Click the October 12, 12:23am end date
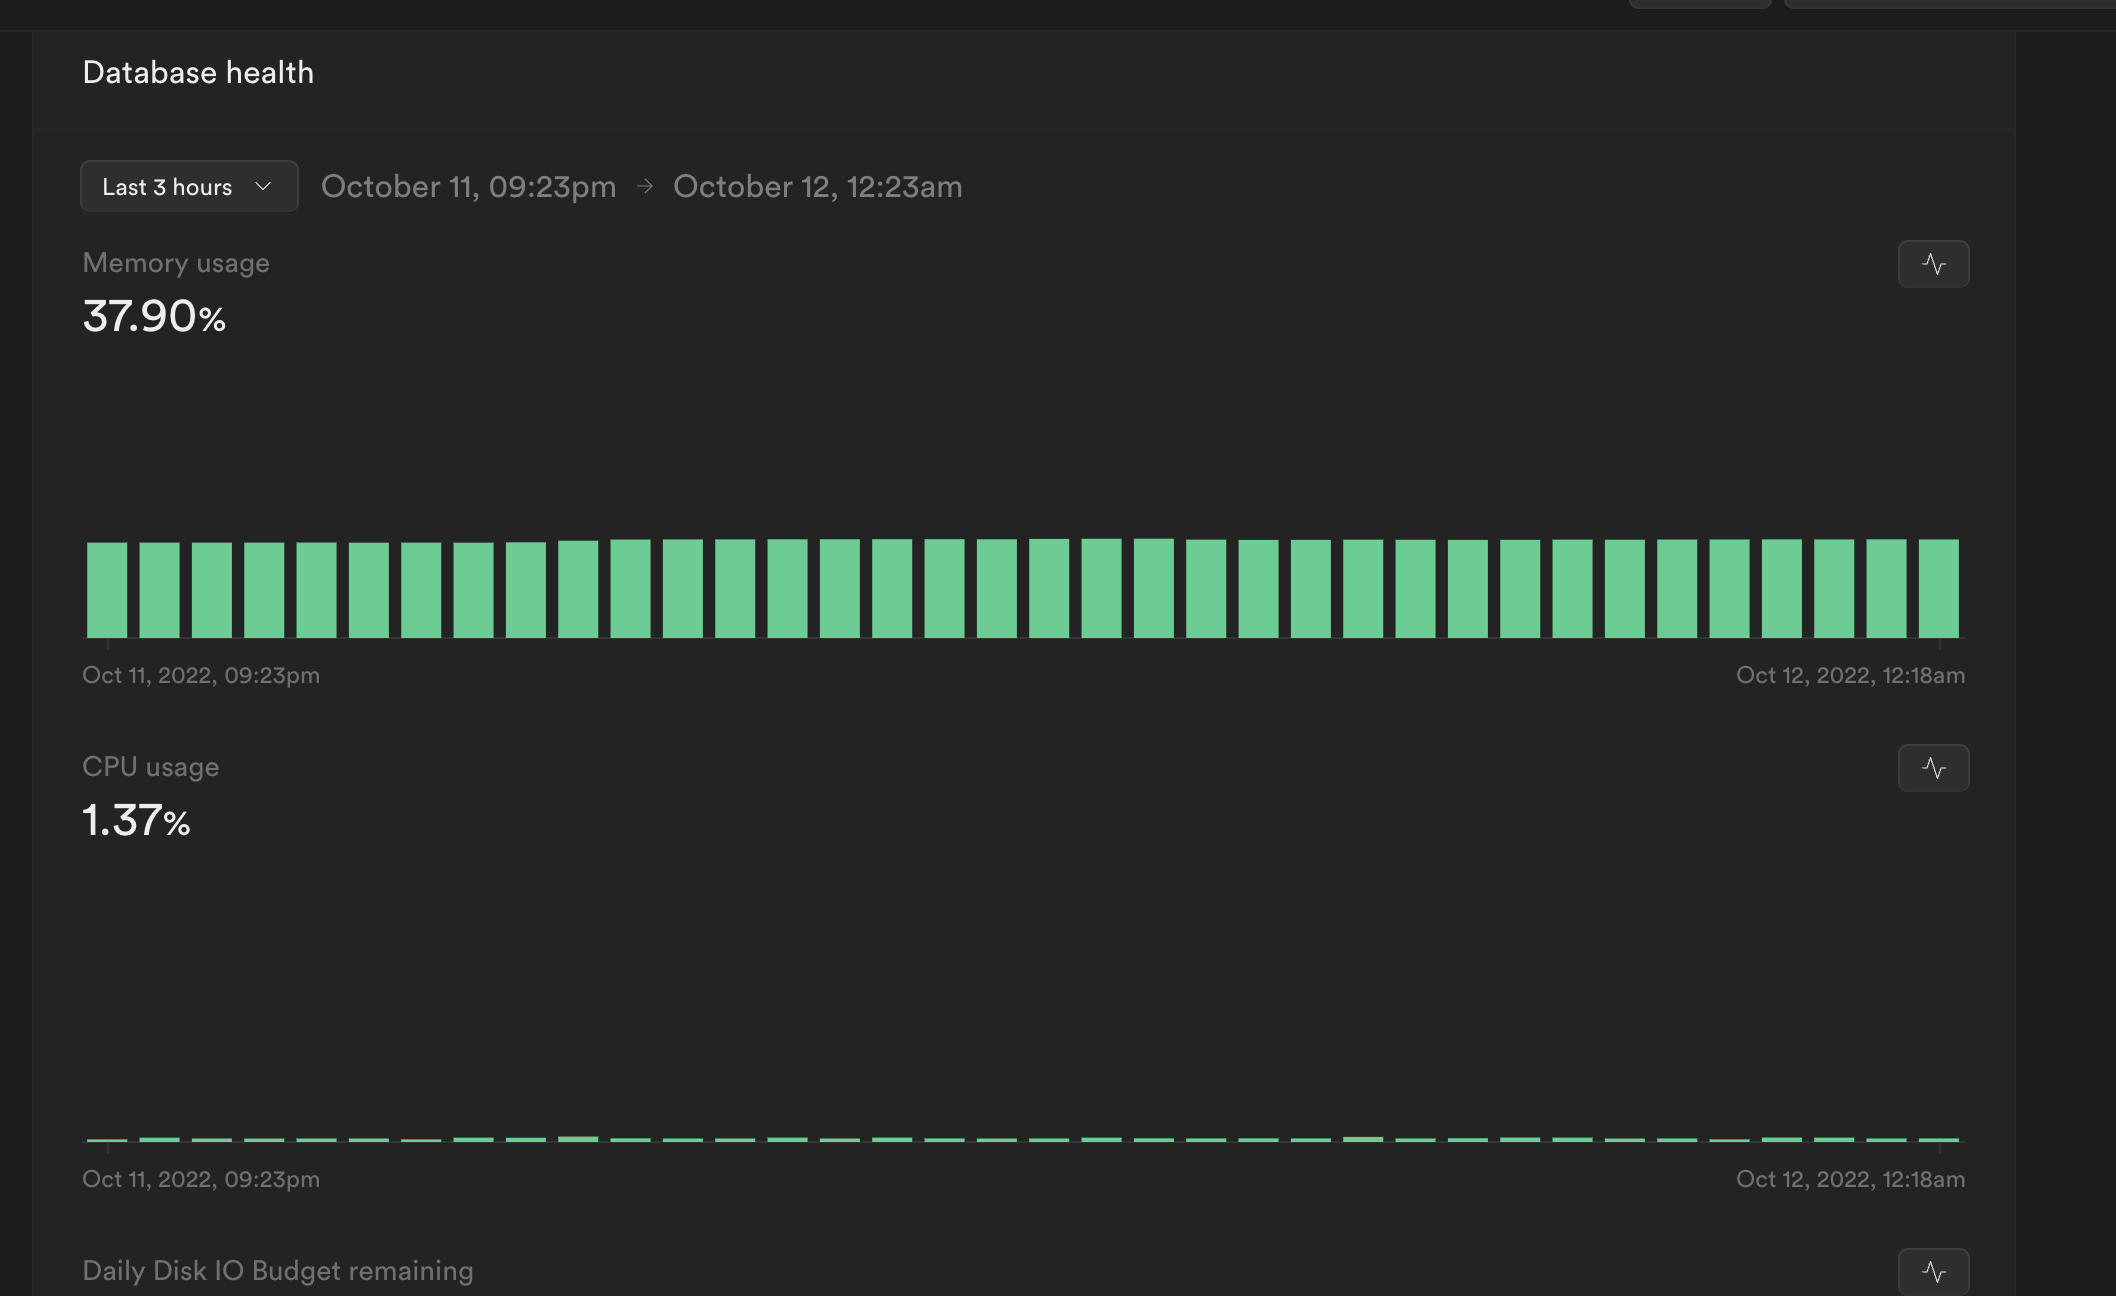This screenshot has height=1296, width=2116. pos(818,186)
